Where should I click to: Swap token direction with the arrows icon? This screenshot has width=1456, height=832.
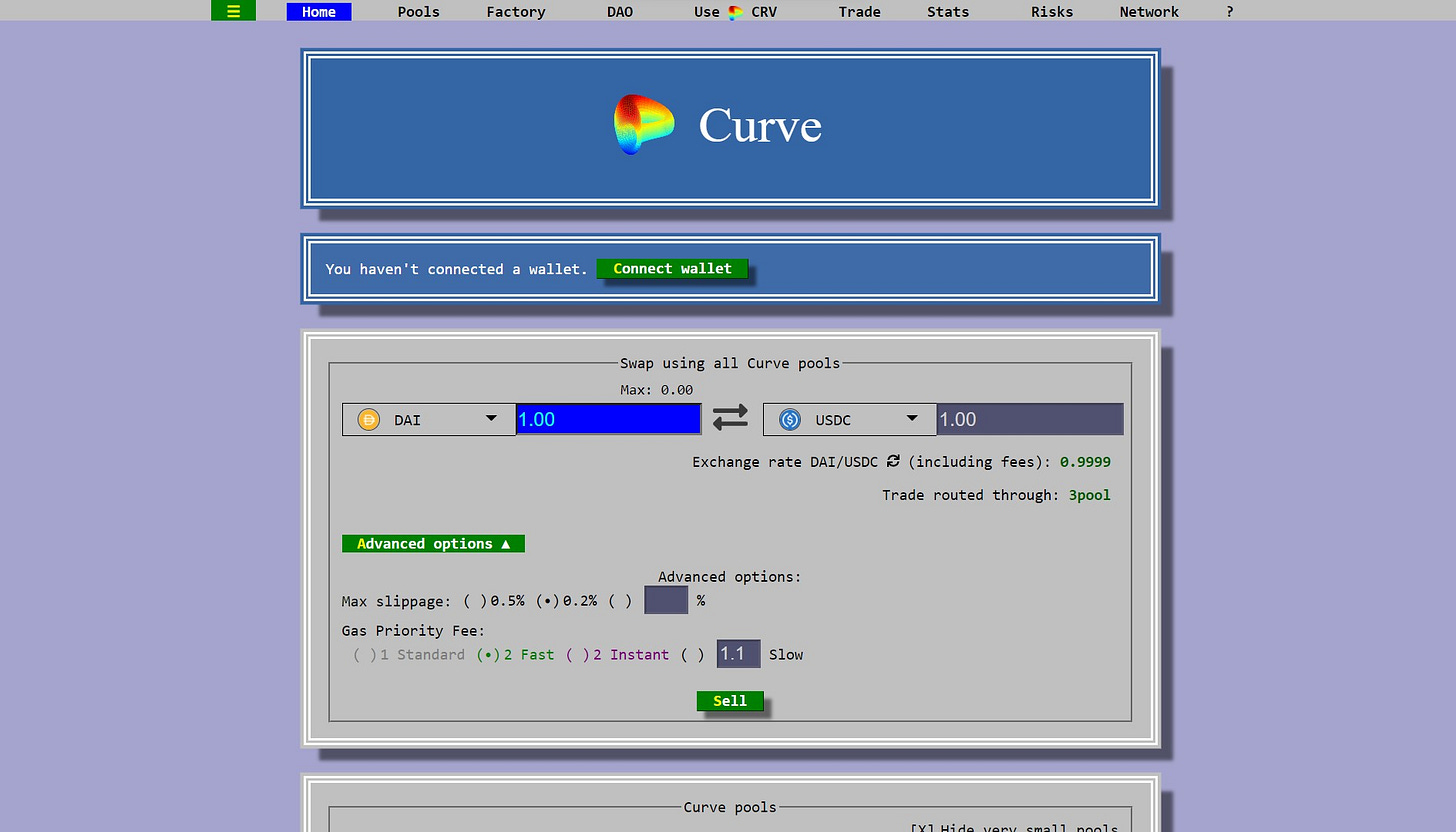[x=730, y=418]
